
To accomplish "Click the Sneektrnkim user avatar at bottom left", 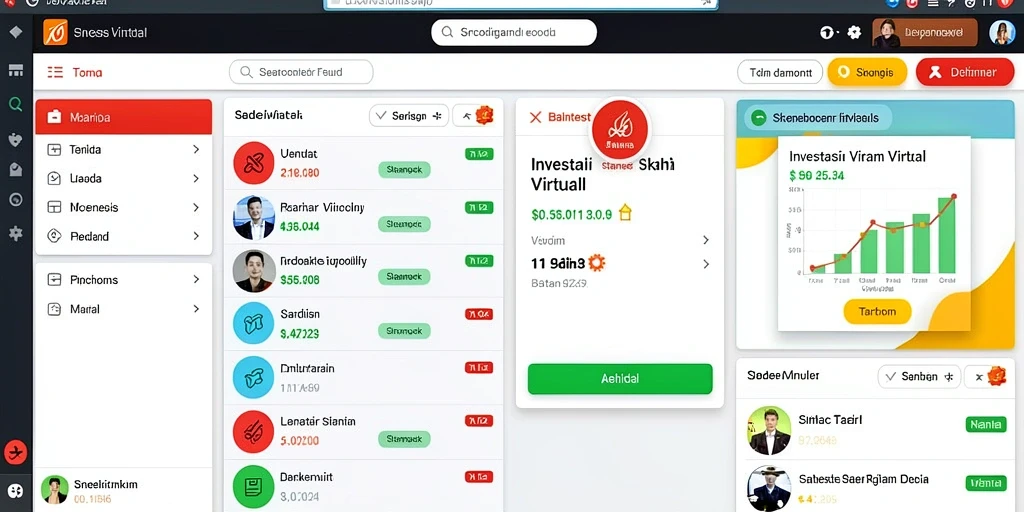I will coord(54,489).
